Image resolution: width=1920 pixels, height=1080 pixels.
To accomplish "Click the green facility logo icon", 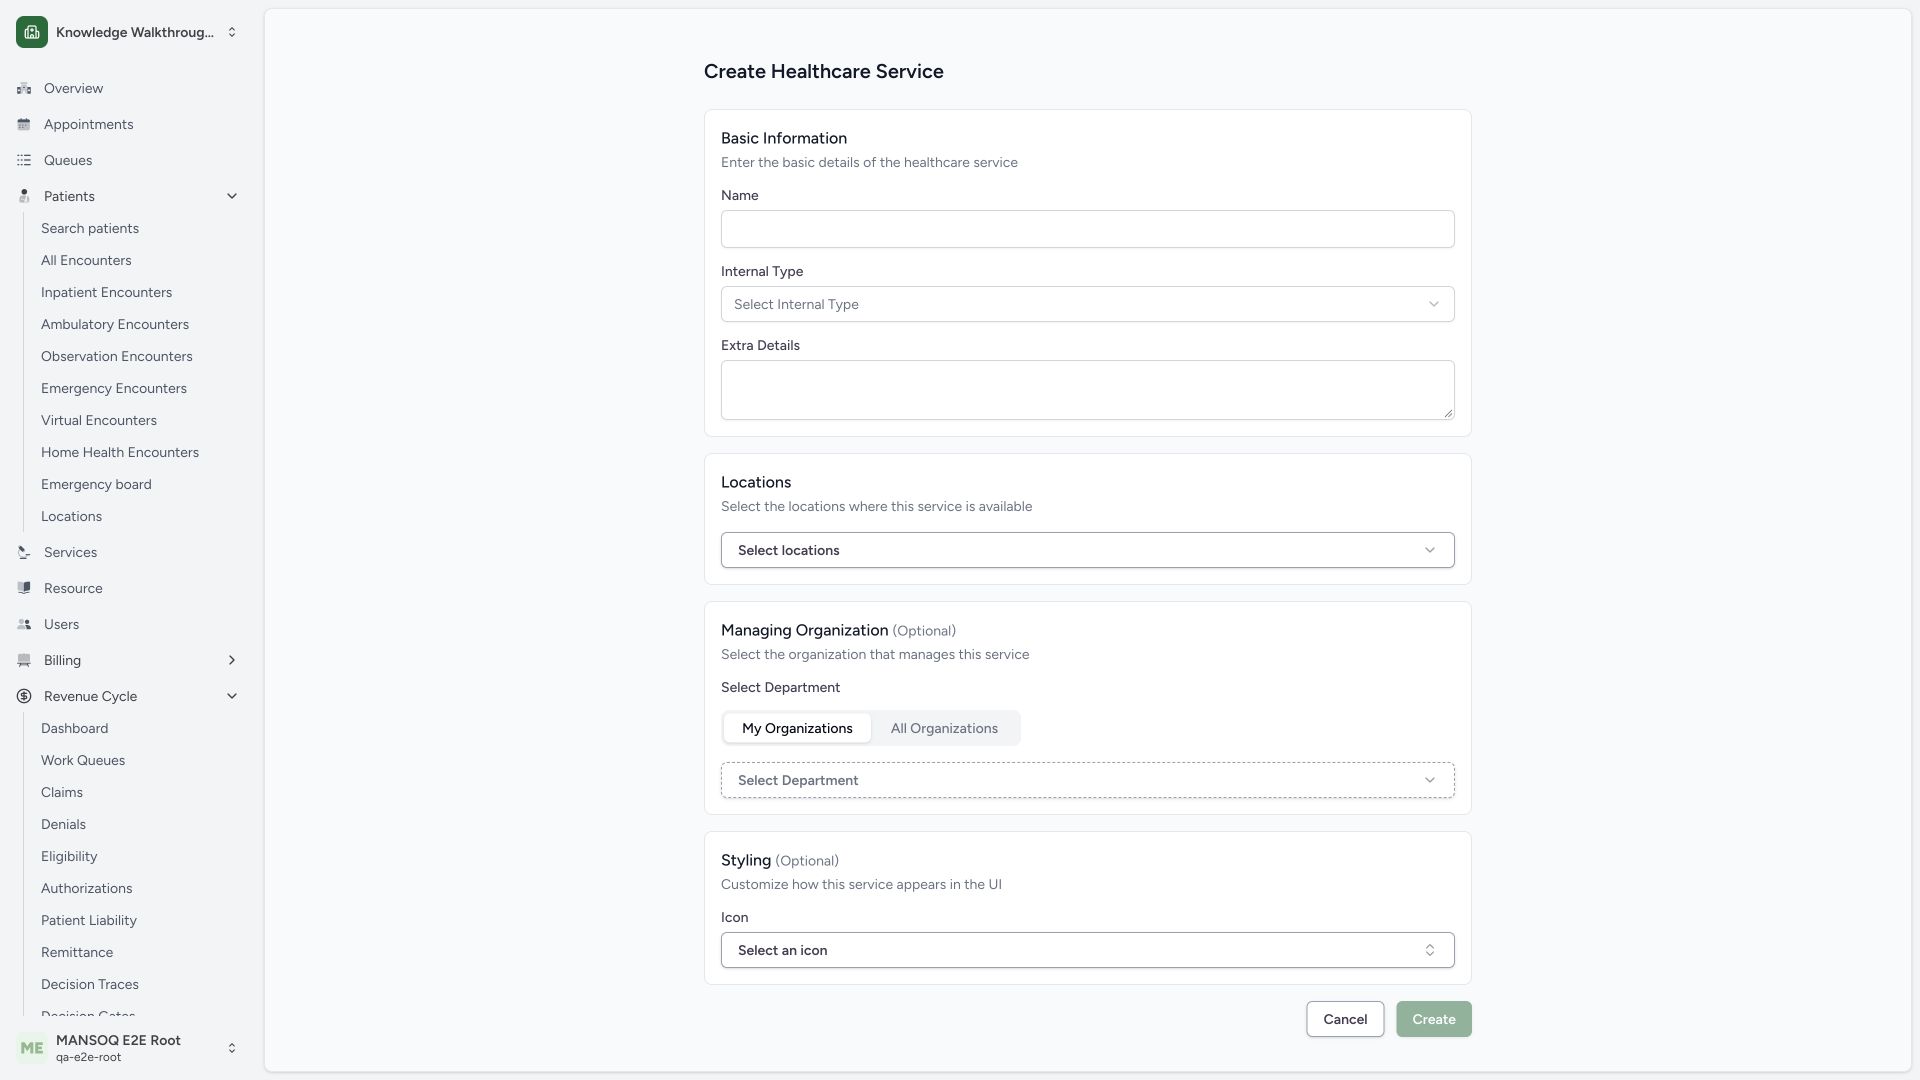I will pyautogui.click(x=32, y=32).
